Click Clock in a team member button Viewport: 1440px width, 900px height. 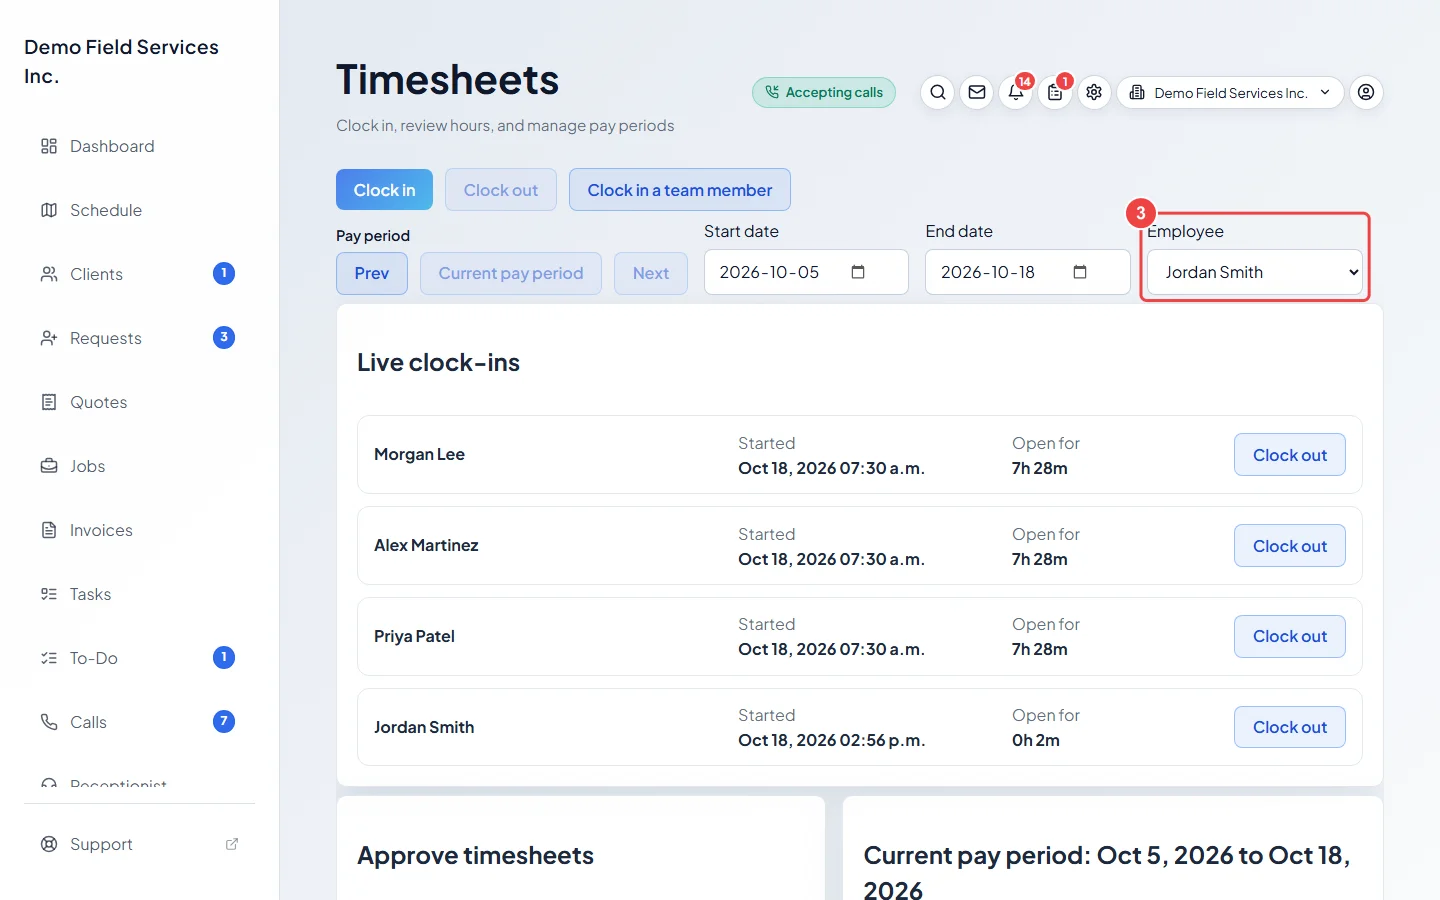coord(680,190)
